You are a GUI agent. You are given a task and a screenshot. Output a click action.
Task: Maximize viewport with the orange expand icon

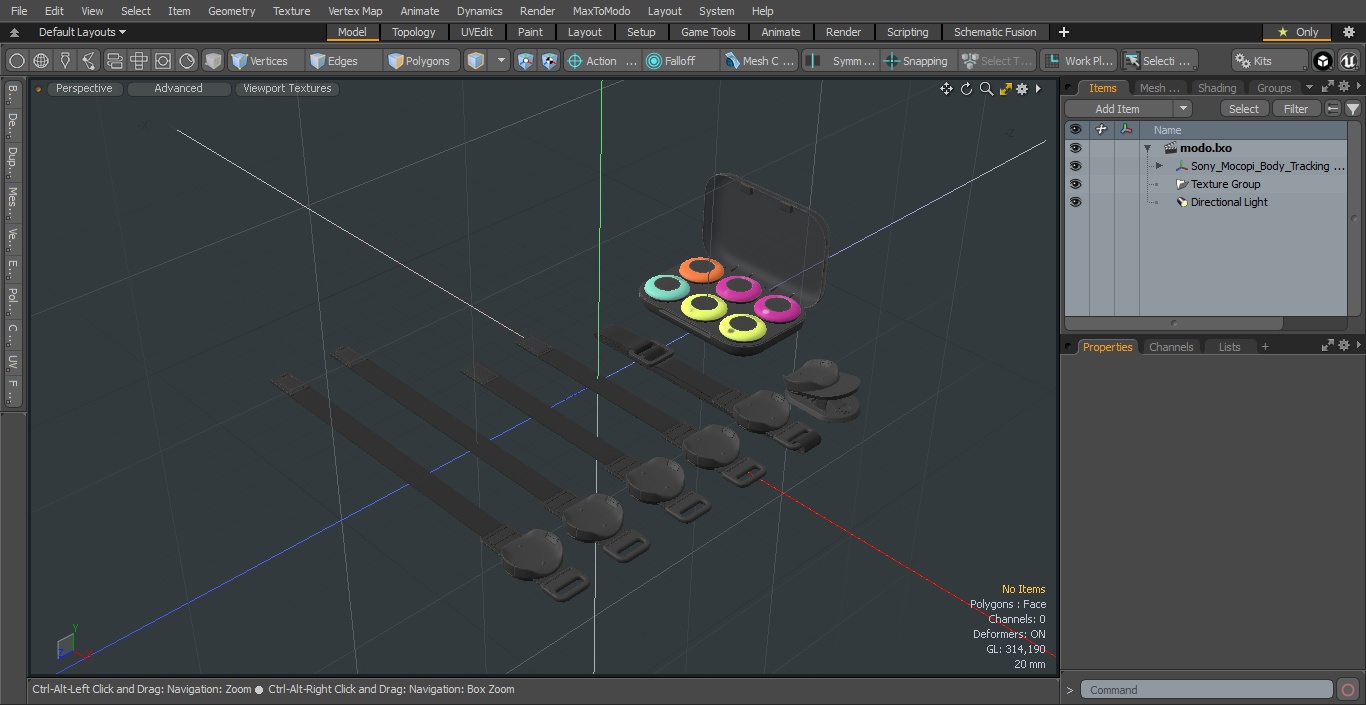1005,89
